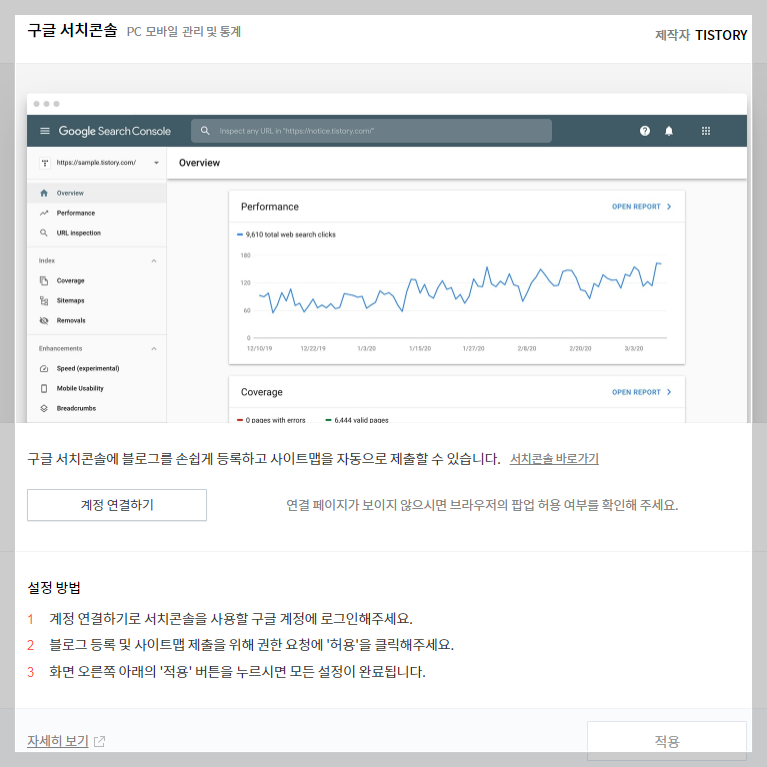Image resolution: width=767 pixels, height=767 pixels.
Task: Click setup step 2 about 허용 권한 요청
Action: 241,645
